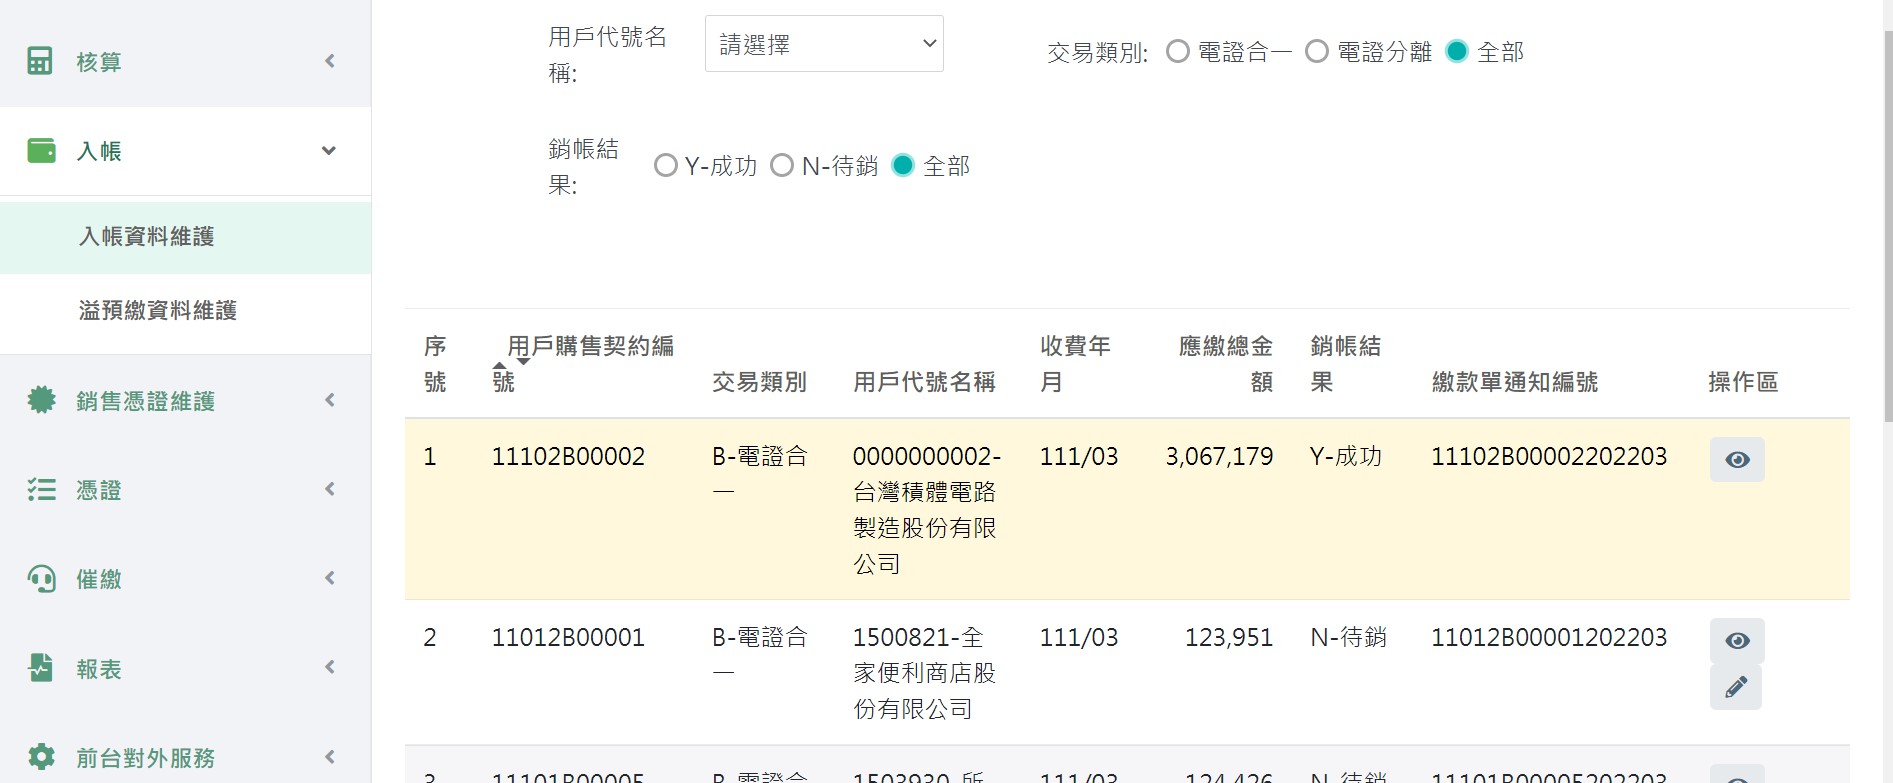
Task: Click notice number 11012B00001202203
Action: 1549,638
